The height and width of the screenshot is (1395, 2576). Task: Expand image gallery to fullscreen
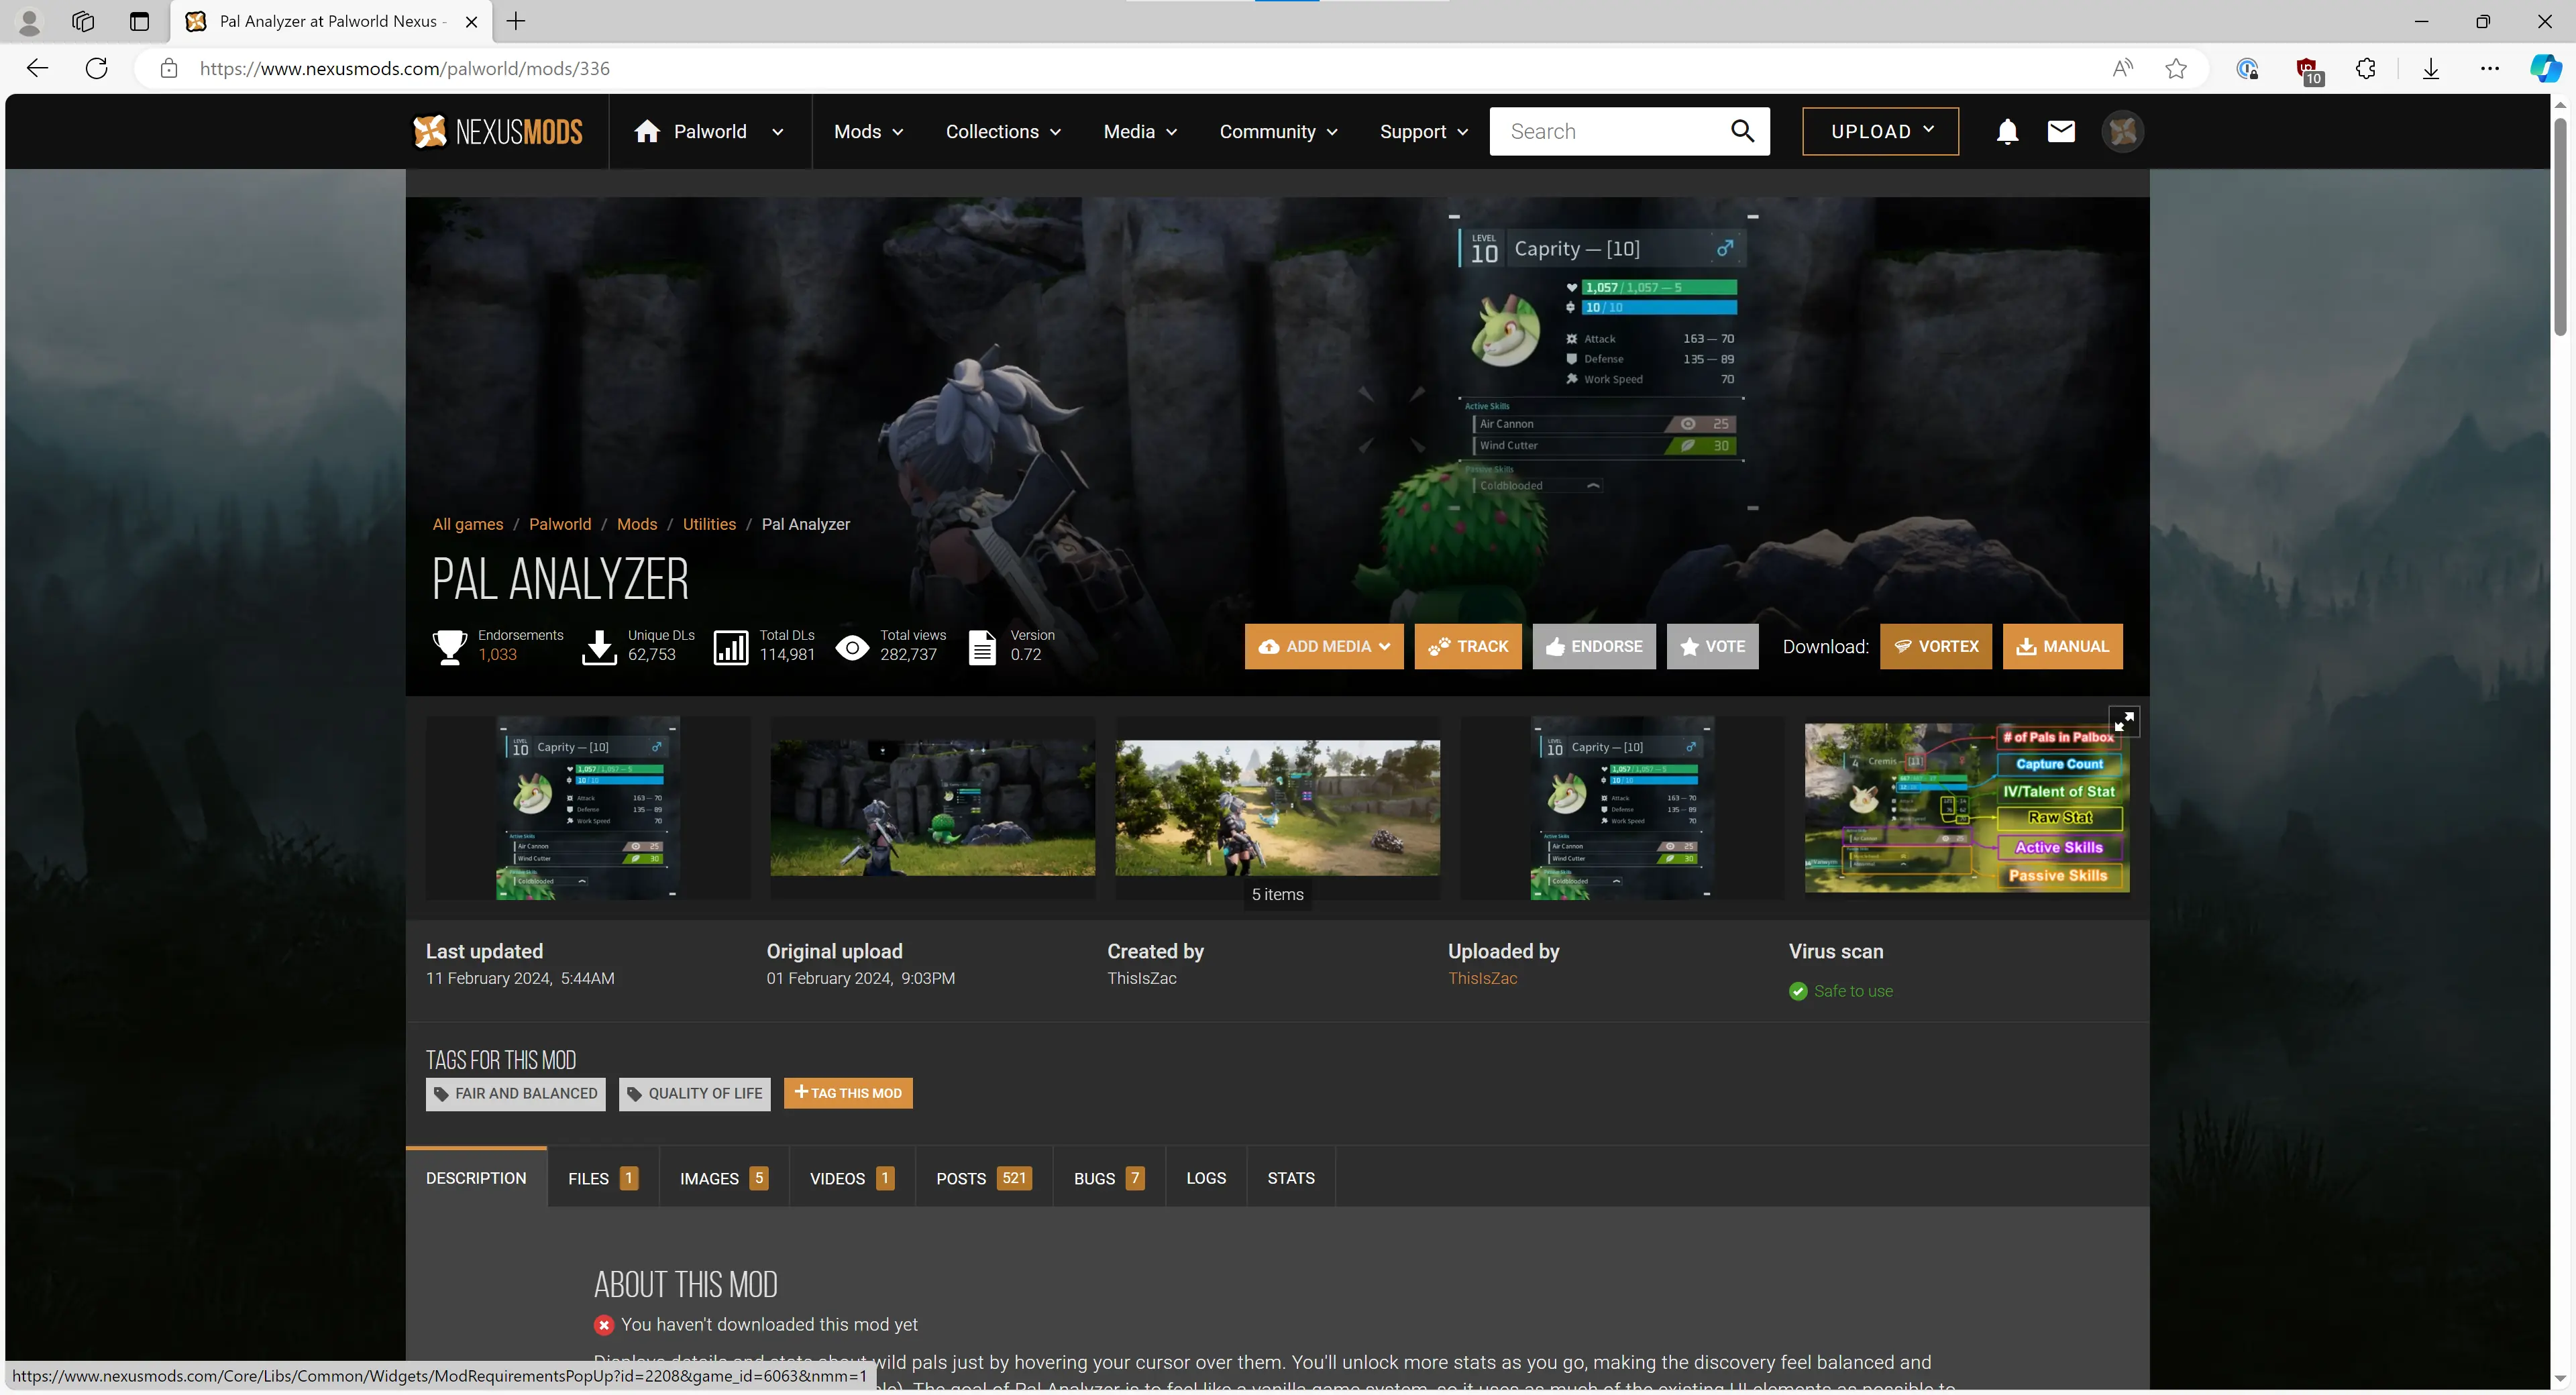point(2124,721)
